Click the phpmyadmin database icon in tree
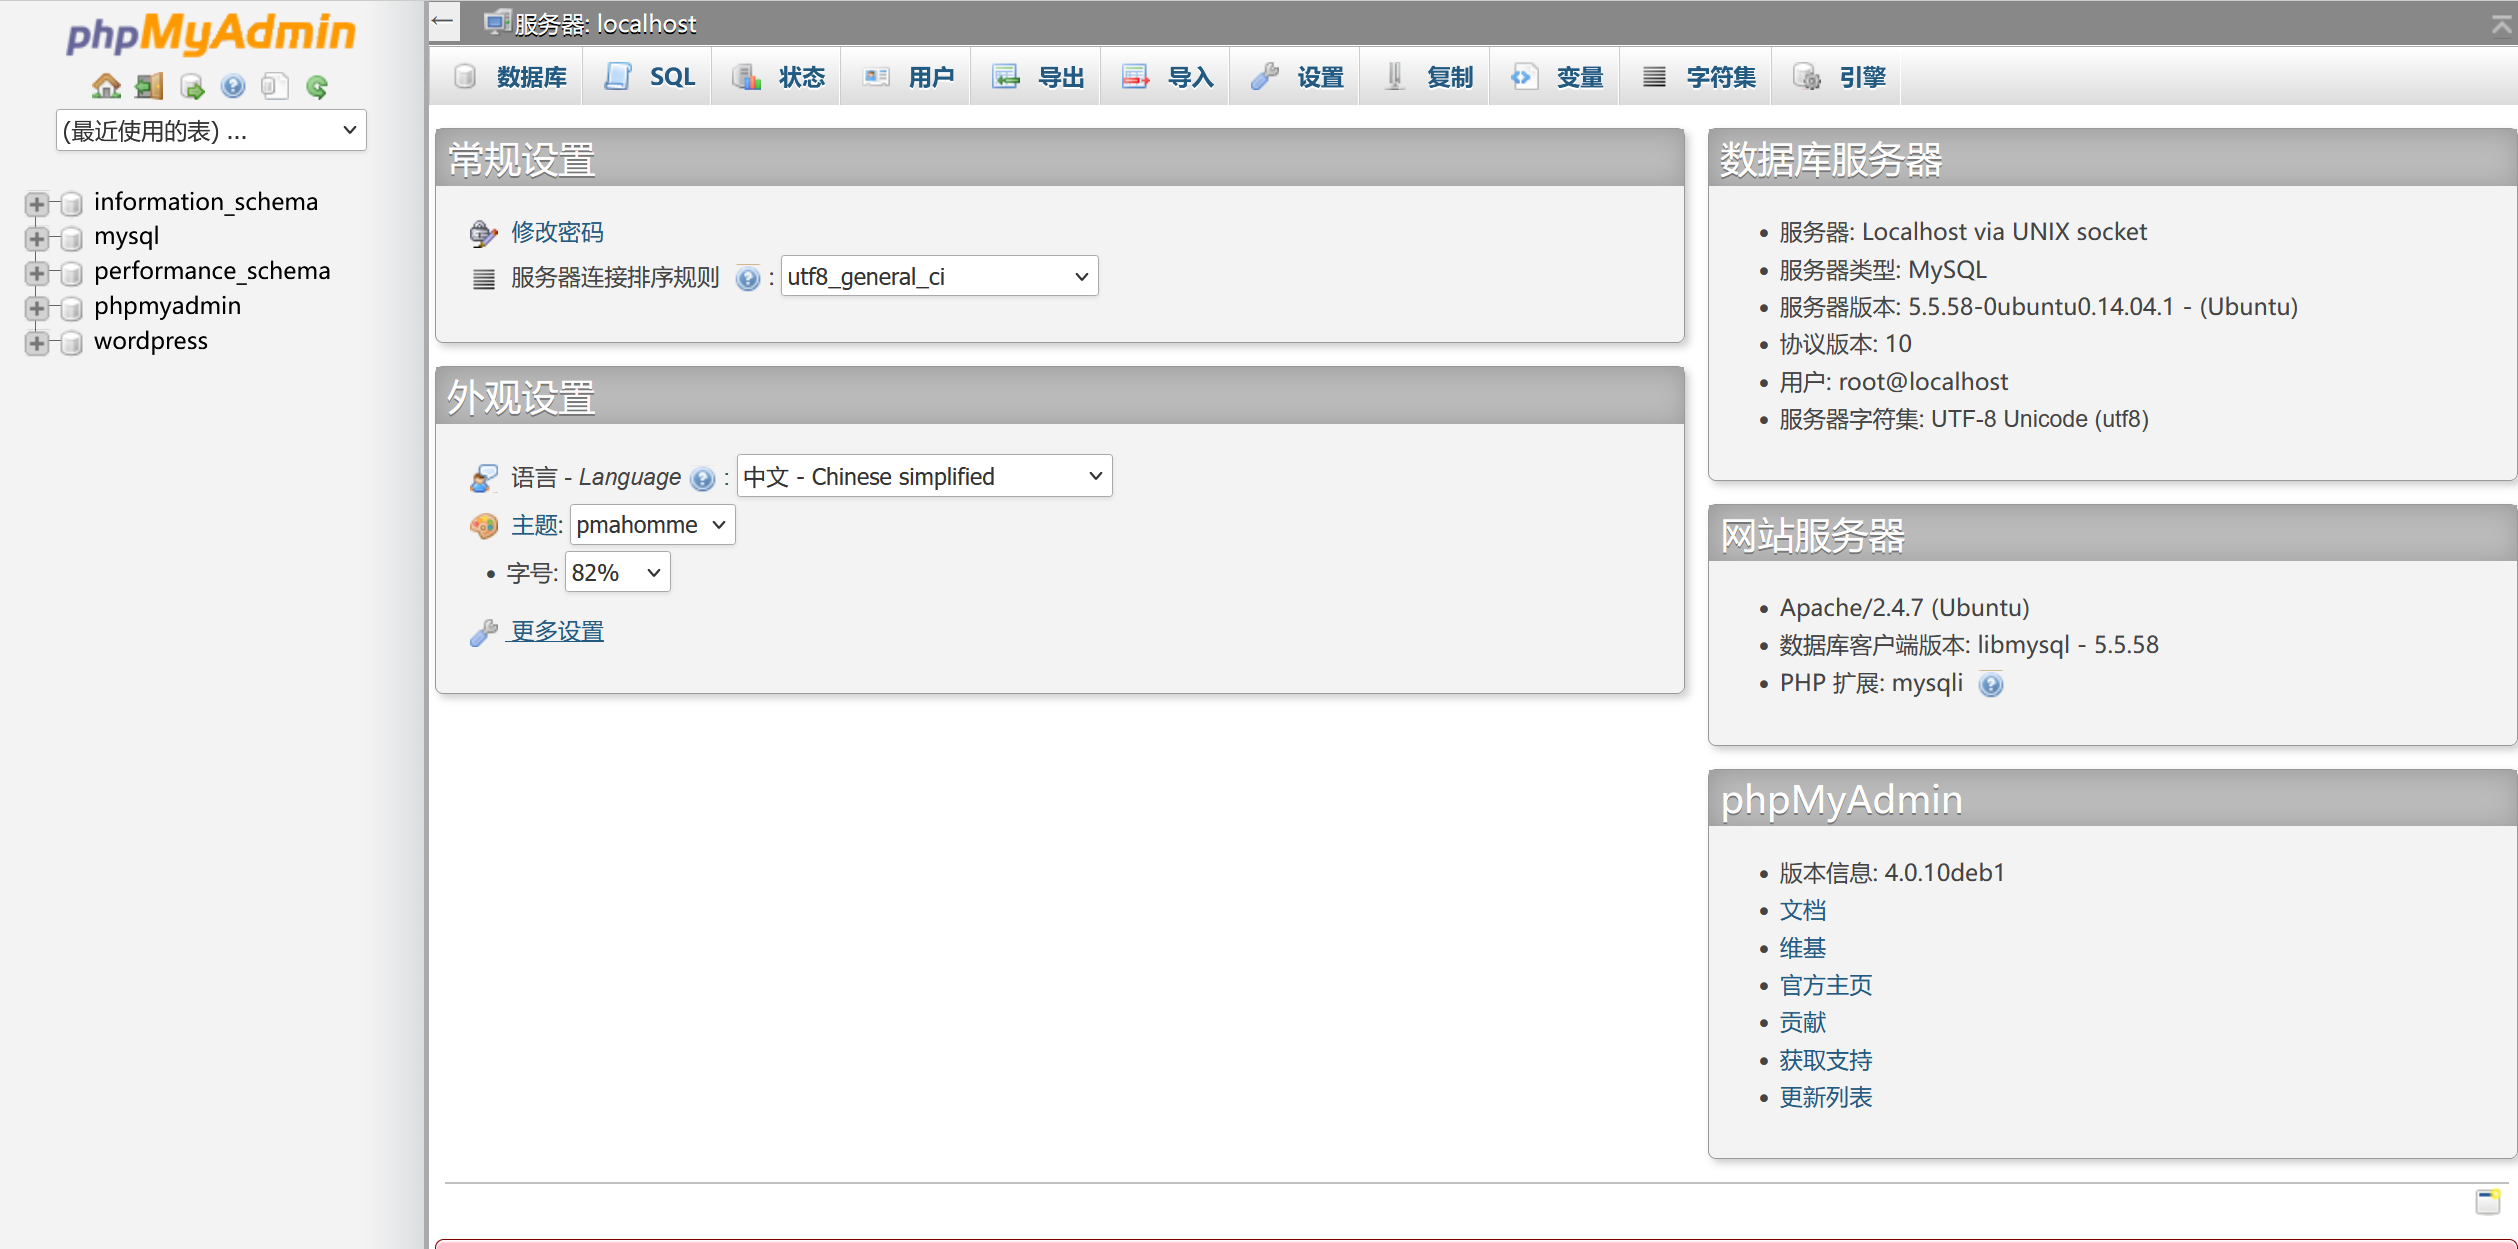This screenshot has width=2518, height=1249. [71, 308]
